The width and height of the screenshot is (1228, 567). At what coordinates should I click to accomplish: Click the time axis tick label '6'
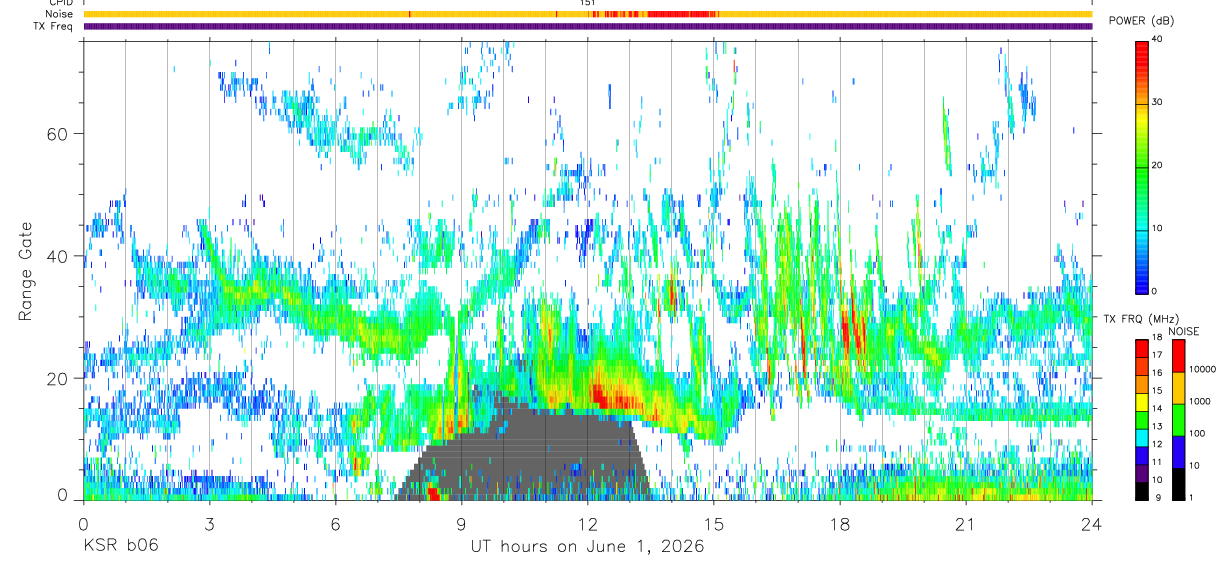[335, 525]
